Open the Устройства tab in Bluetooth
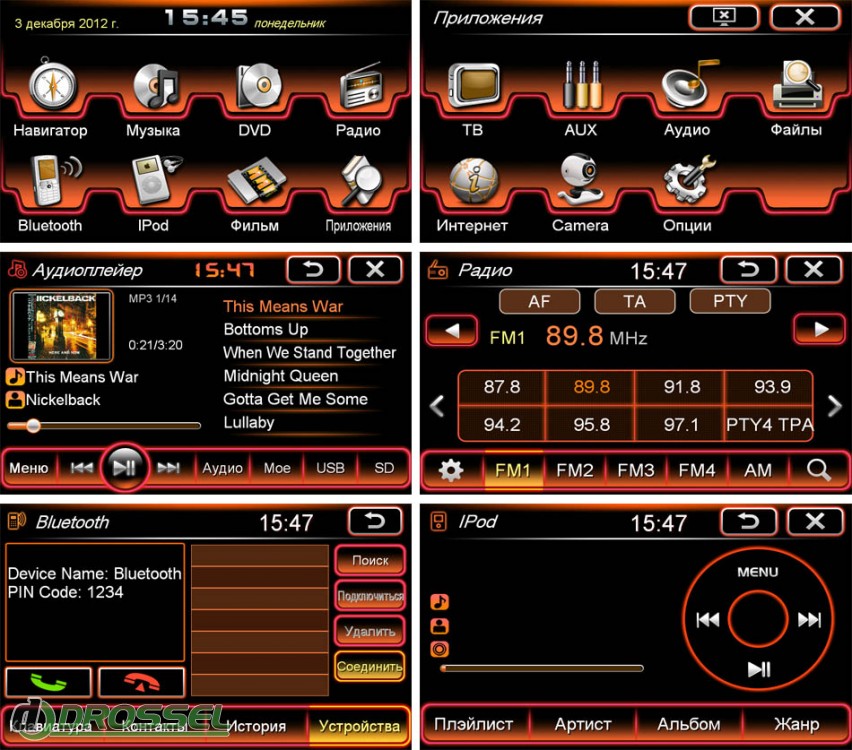Screen dimensions: 852x750 point(358,726)
